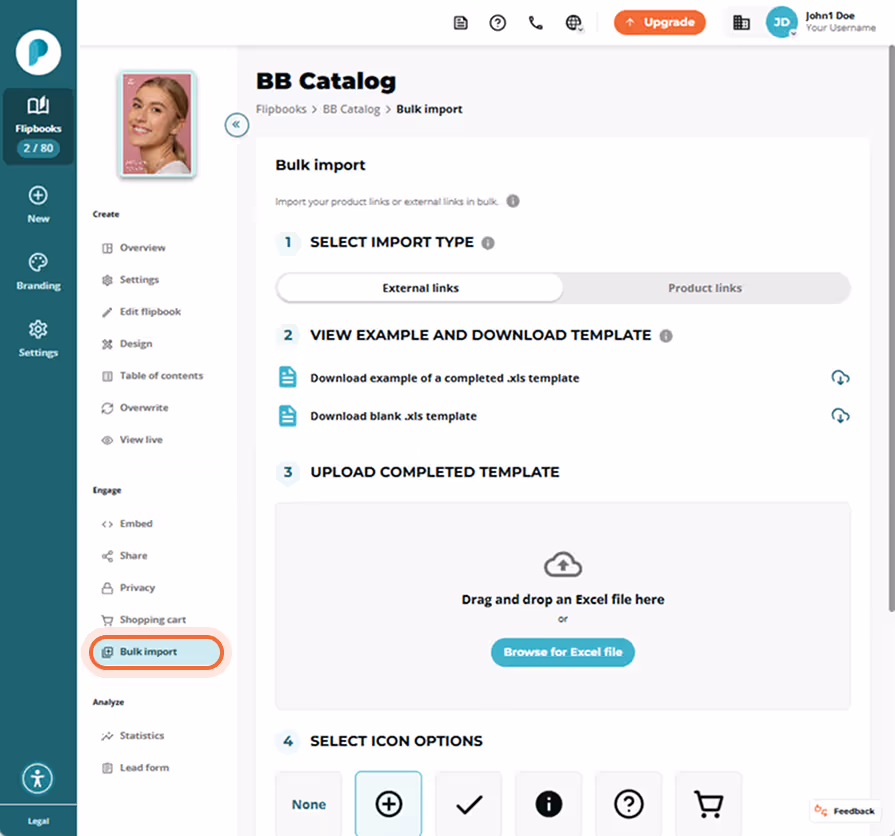Click the upload cloud icon in drop zone

click(x=563, y=564)
